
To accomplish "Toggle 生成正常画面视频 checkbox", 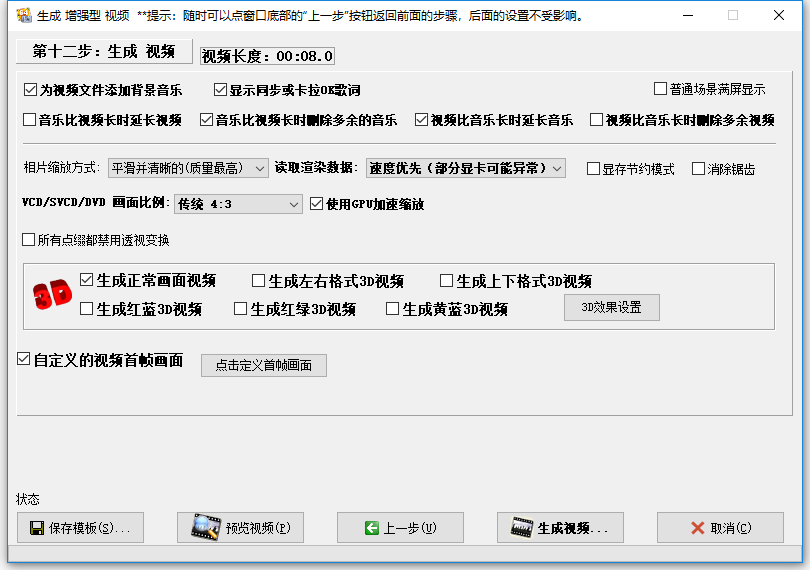I will coord(86,280).
